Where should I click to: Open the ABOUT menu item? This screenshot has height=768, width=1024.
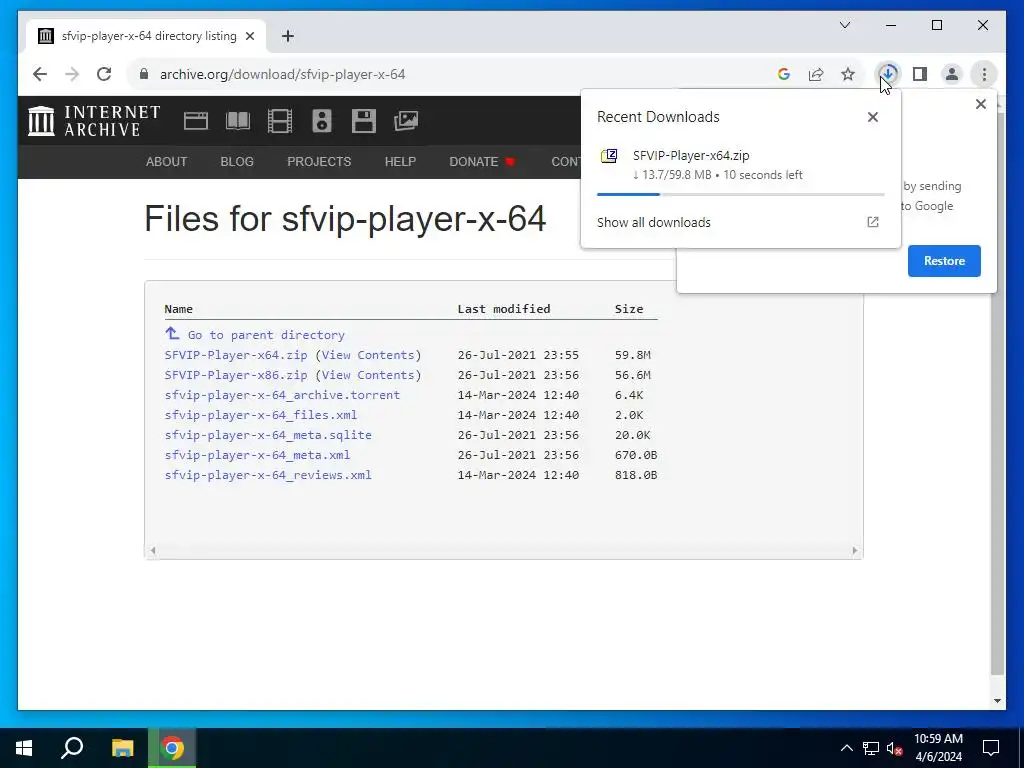(x=167, y=161)
